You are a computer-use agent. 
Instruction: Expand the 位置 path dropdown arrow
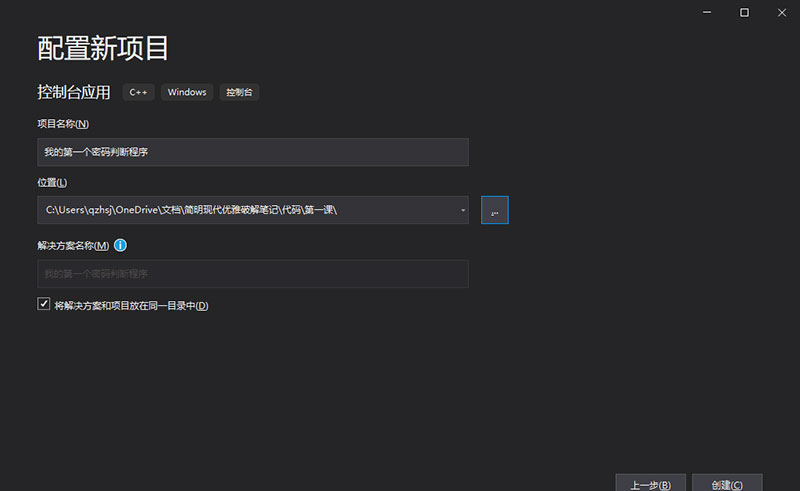click(x=462, y=210)
